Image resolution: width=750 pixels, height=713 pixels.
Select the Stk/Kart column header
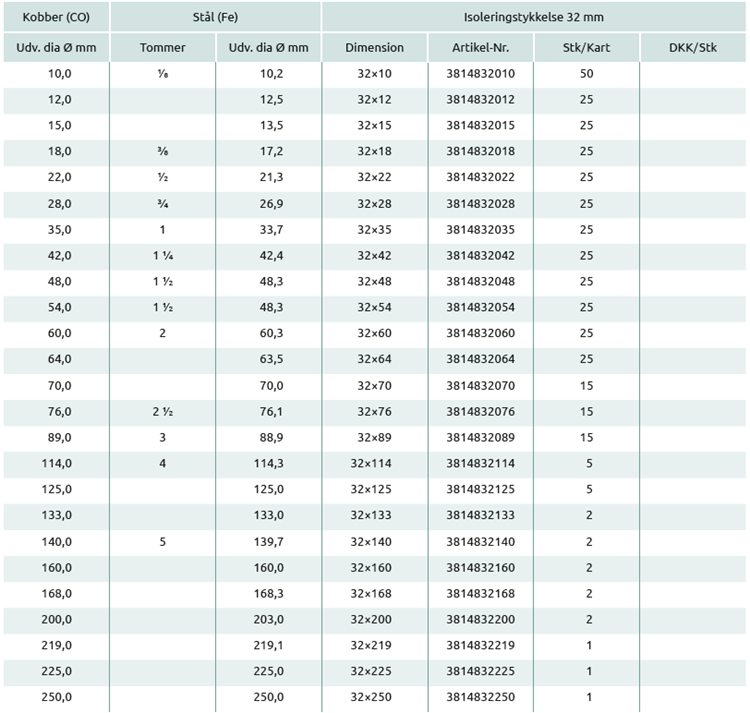pyautogui.click(x=586, y=47)
